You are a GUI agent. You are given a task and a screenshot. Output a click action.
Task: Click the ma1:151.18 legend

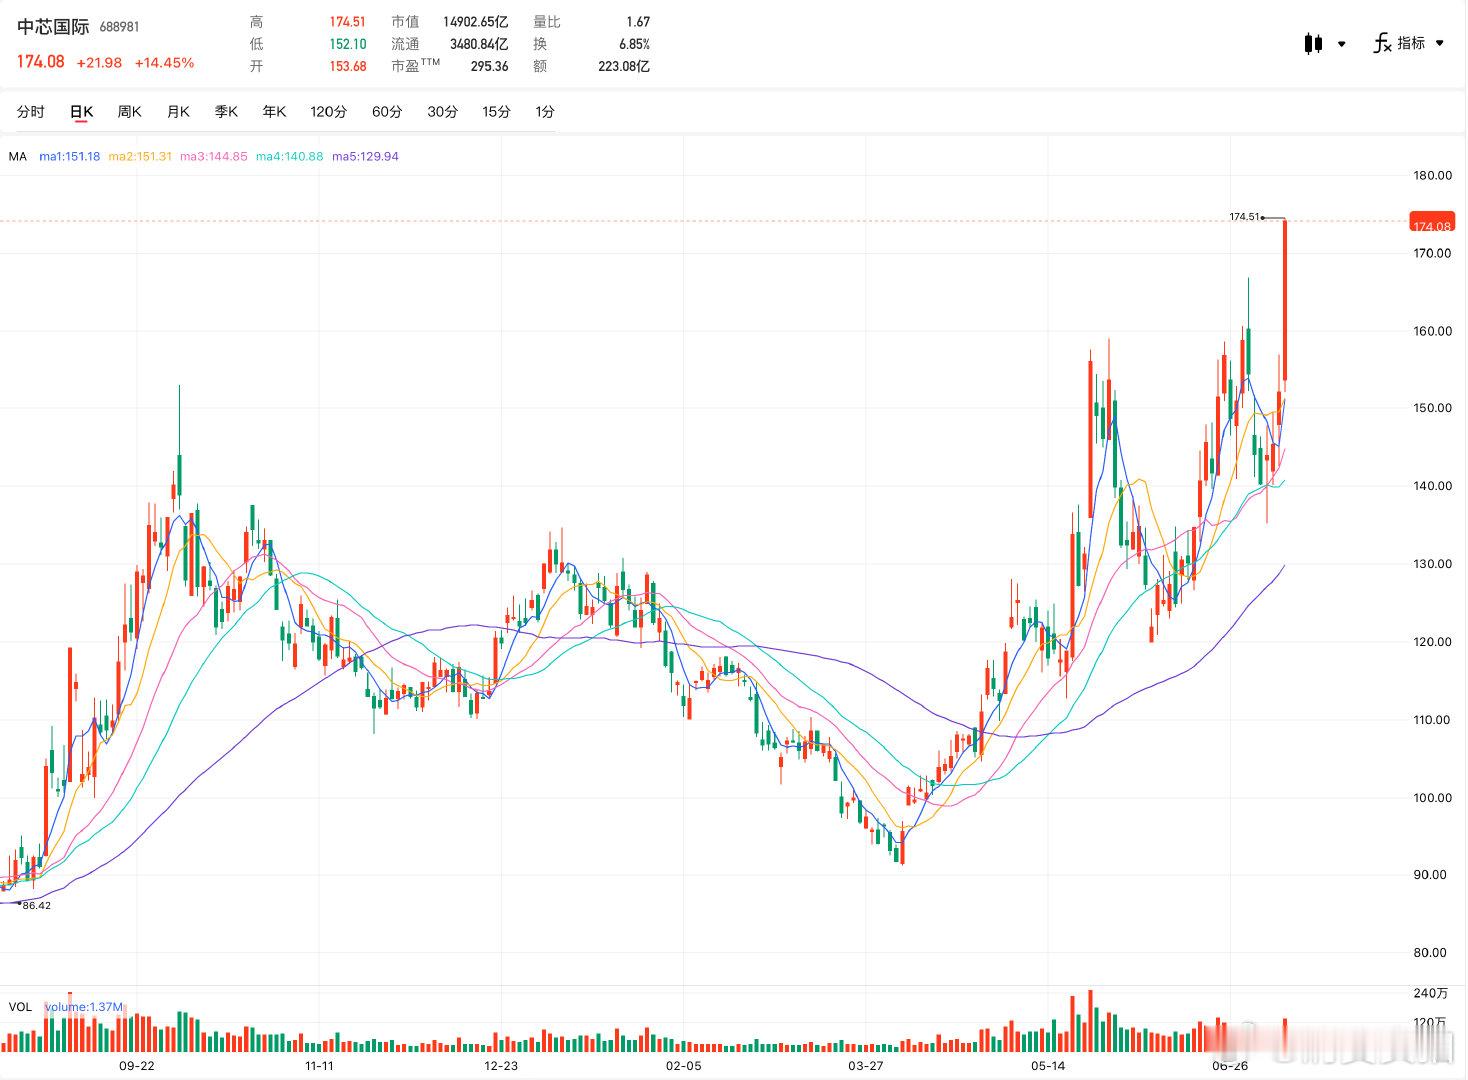tap(70, 156)
